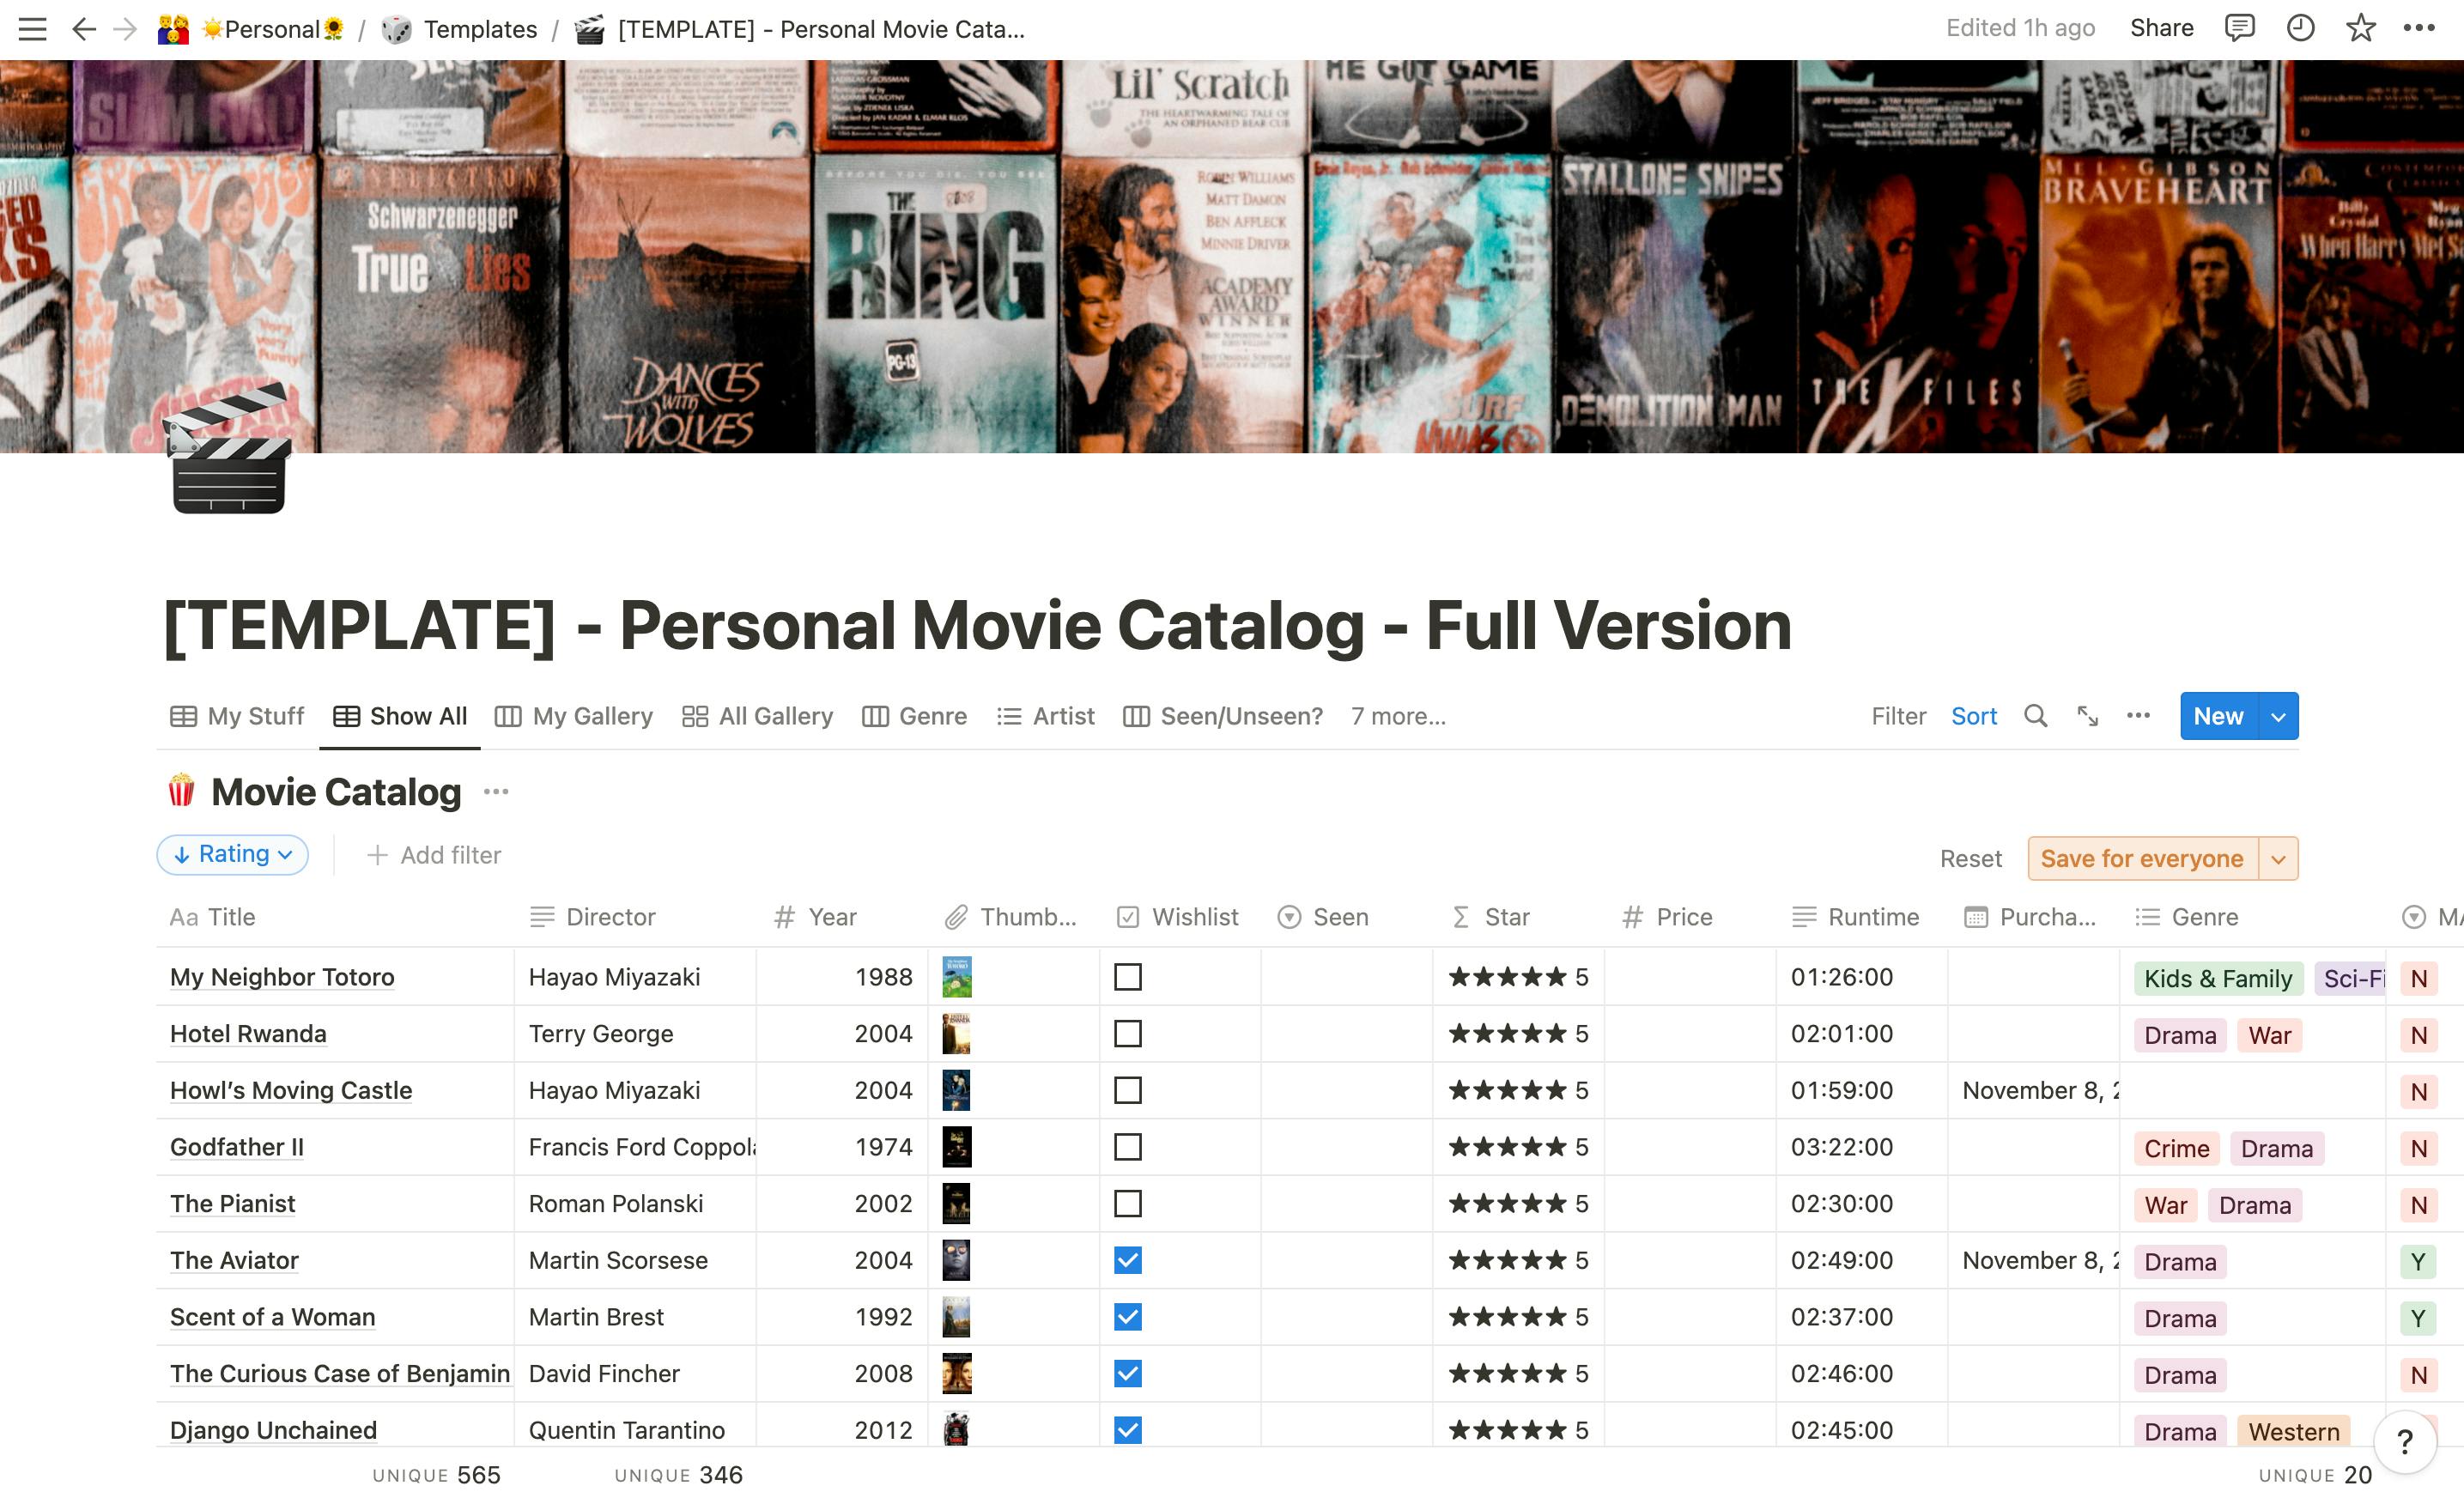Click thumbnail for Django Unchained
2464x1492 pixels.
coord(956,1428)
